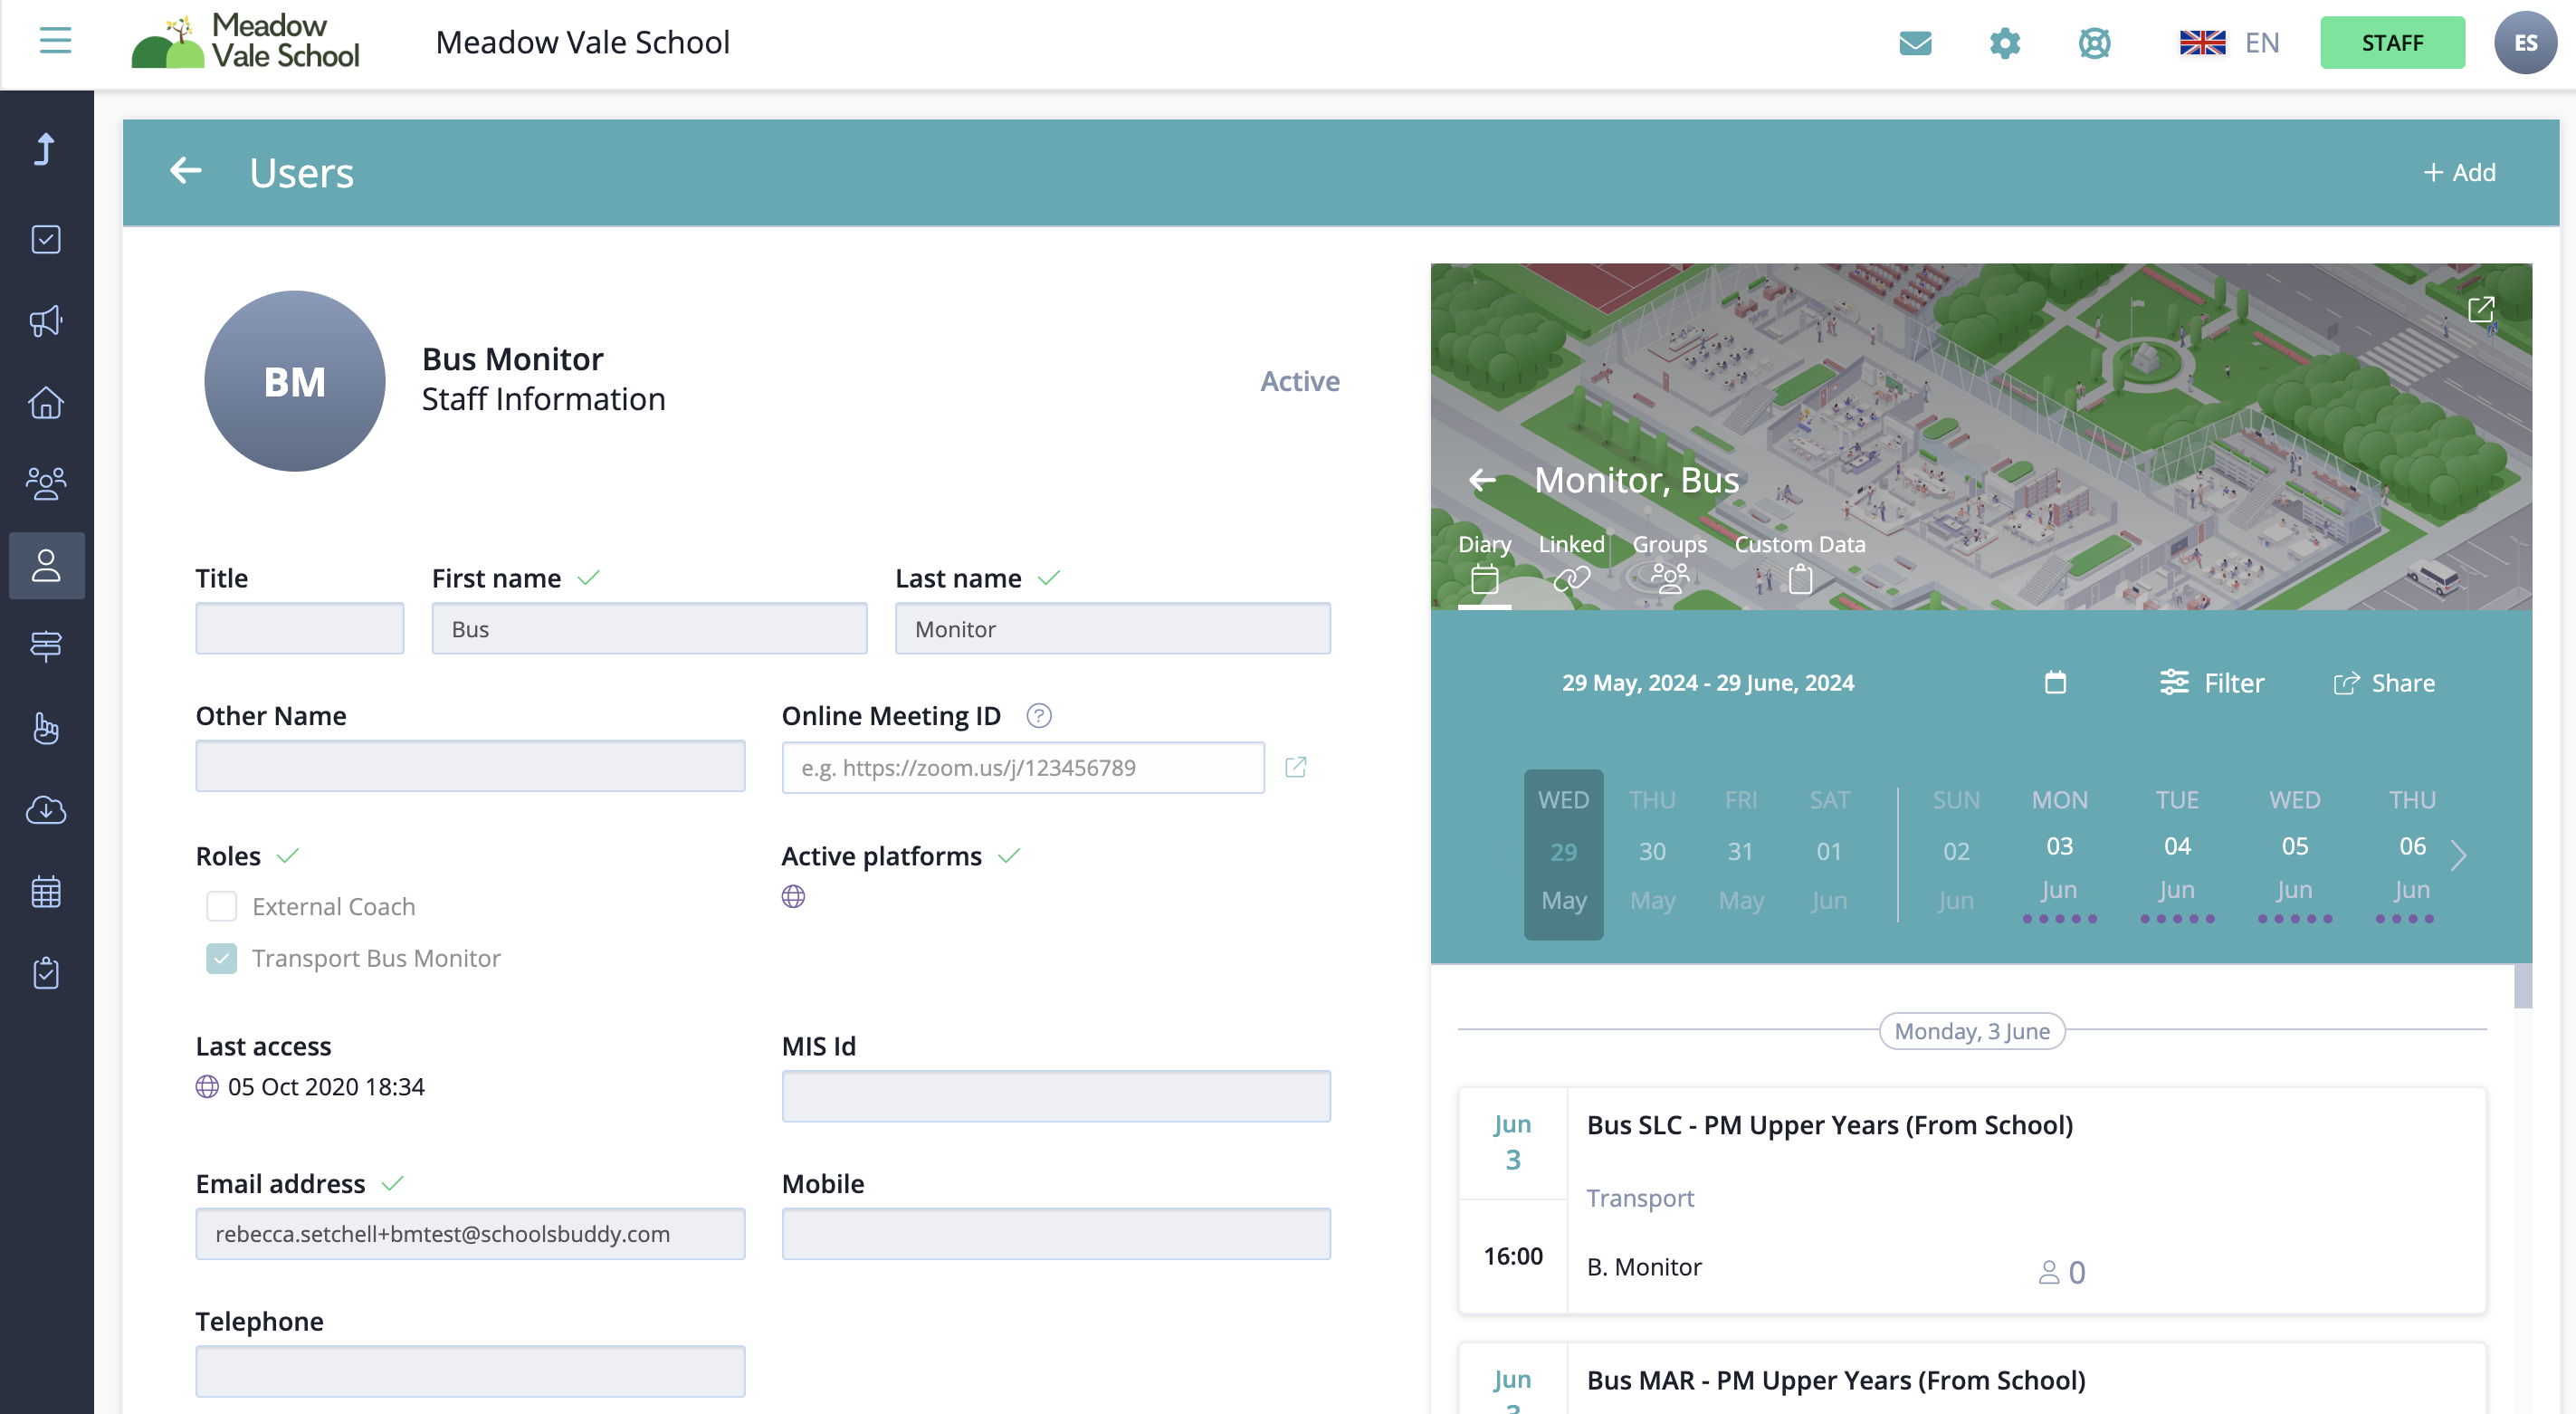Click the Telephone field
The width and height of the screenshot is (2576, 1414).
pyautogui.click(x=470, y=1371)
